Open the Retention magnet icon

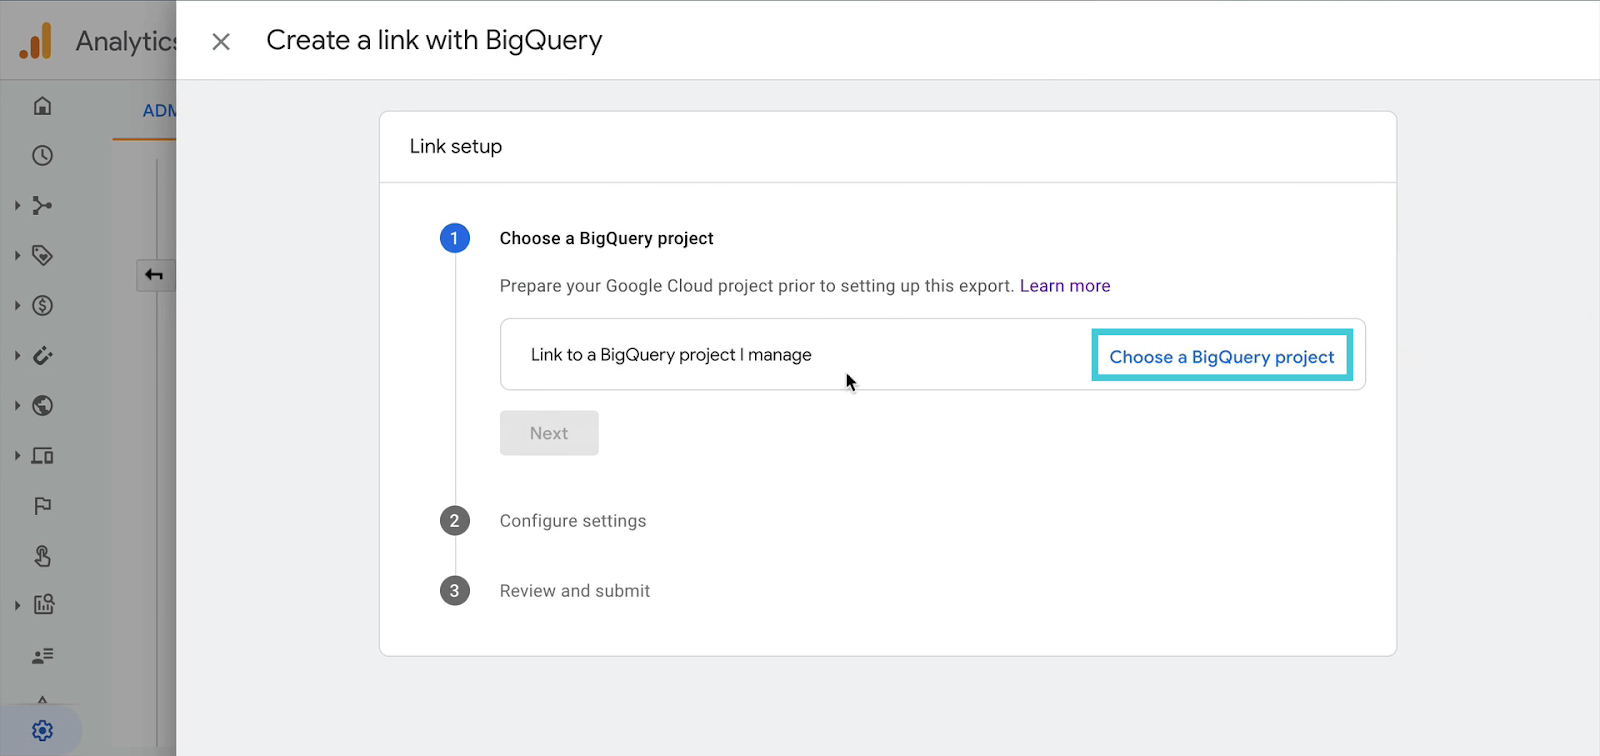click(42, 356)
